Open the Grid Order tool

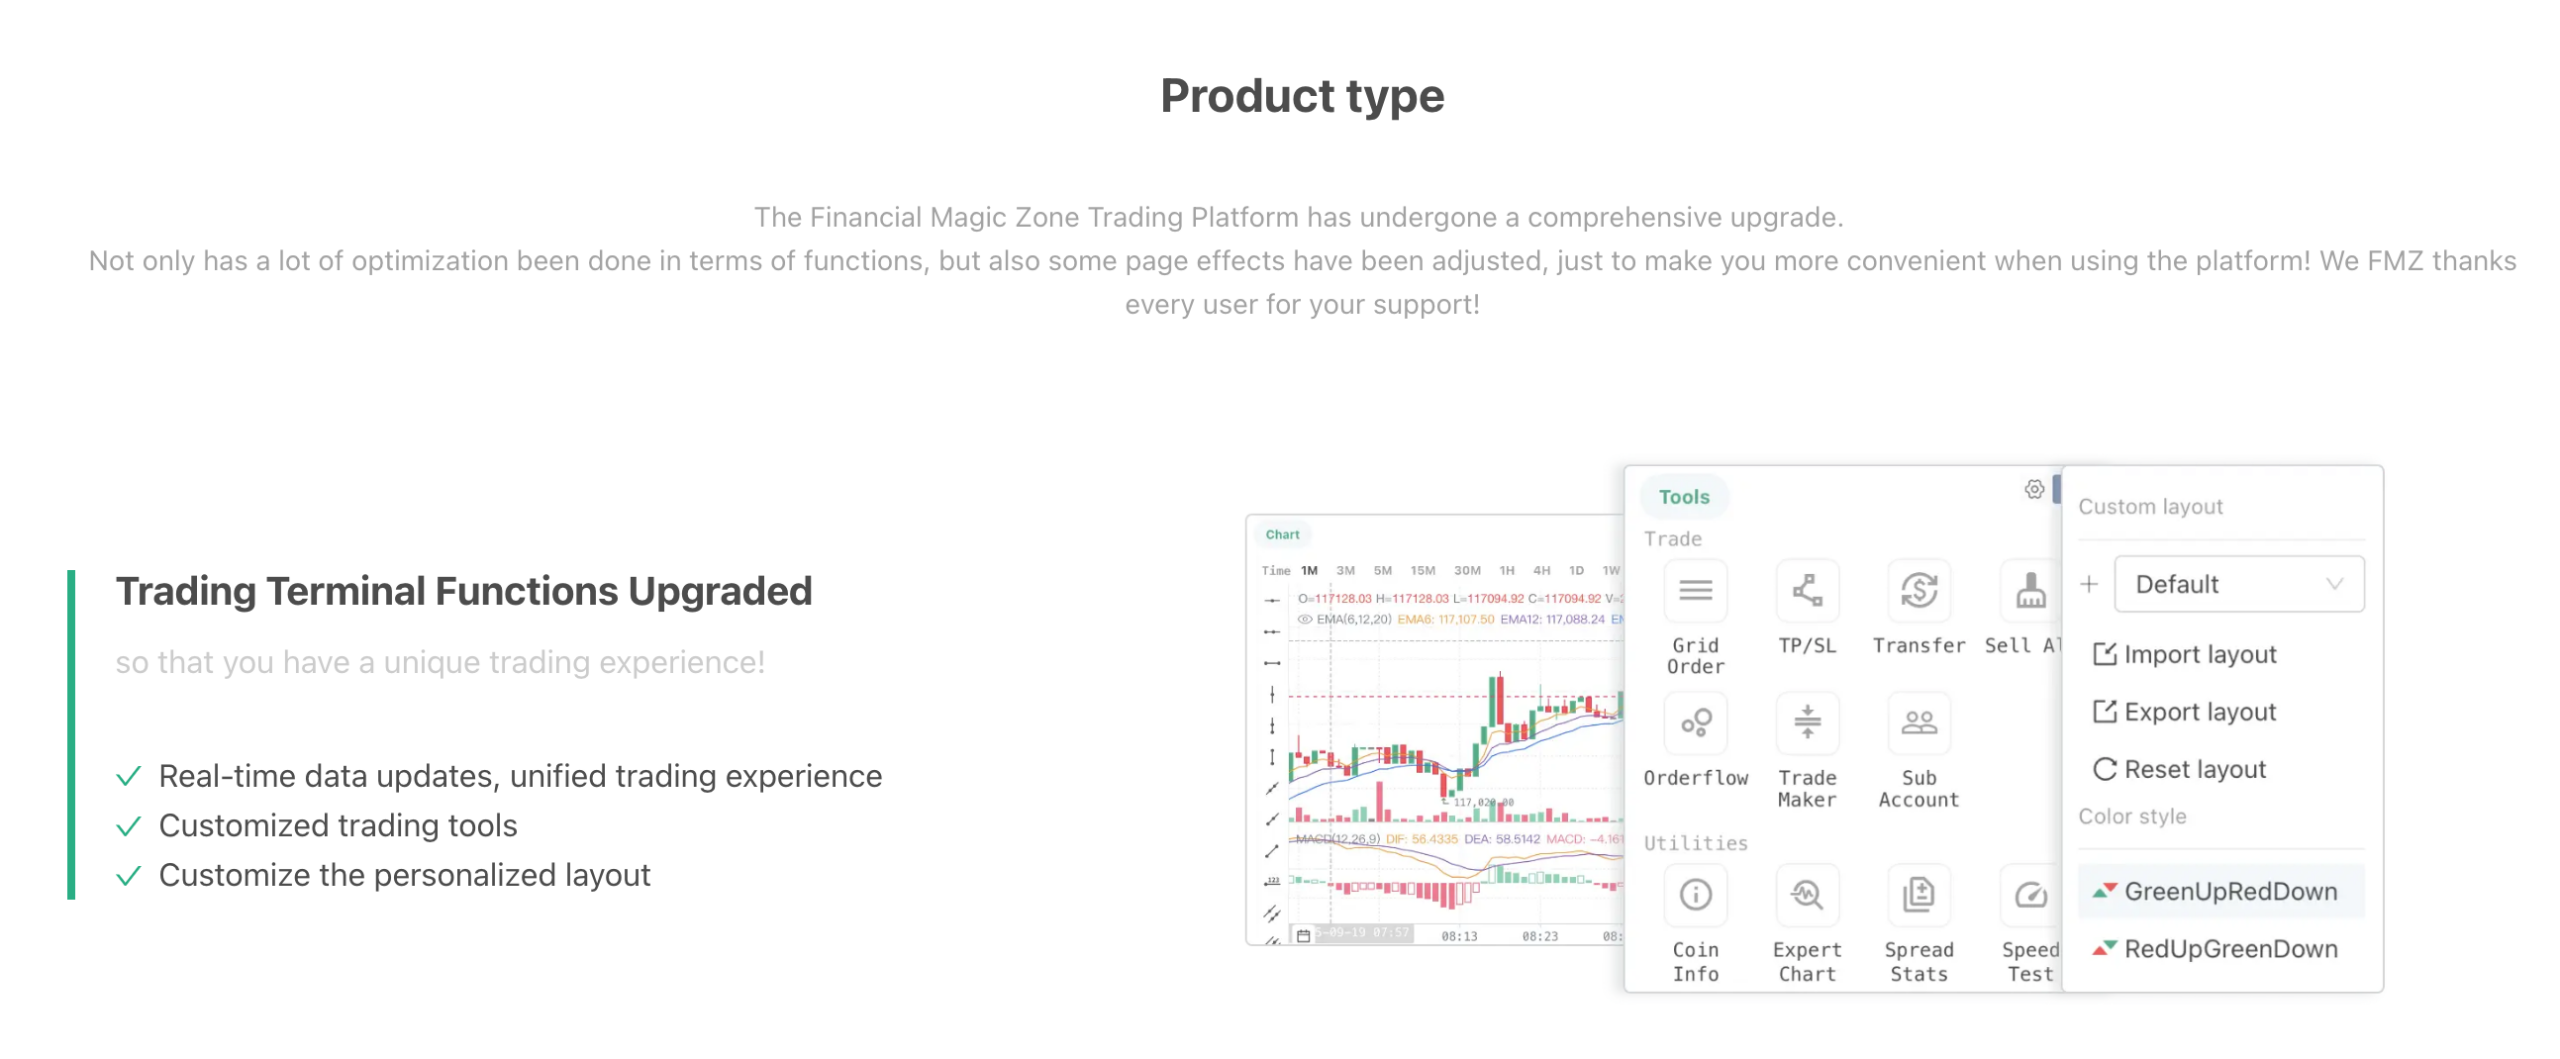(x=1695, y=592)
